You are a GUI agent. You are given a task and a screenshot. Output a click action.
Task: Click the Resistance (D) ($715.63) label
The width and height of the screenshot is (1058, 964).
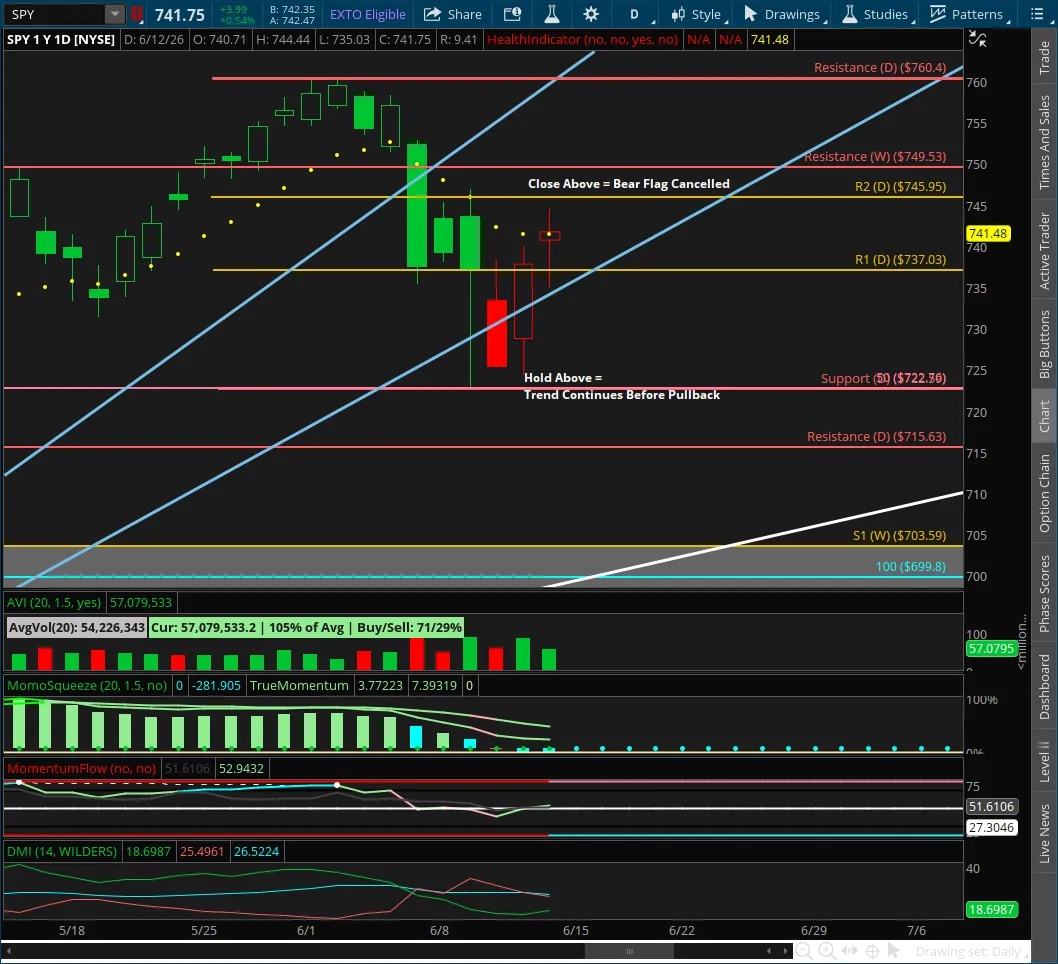876,436
